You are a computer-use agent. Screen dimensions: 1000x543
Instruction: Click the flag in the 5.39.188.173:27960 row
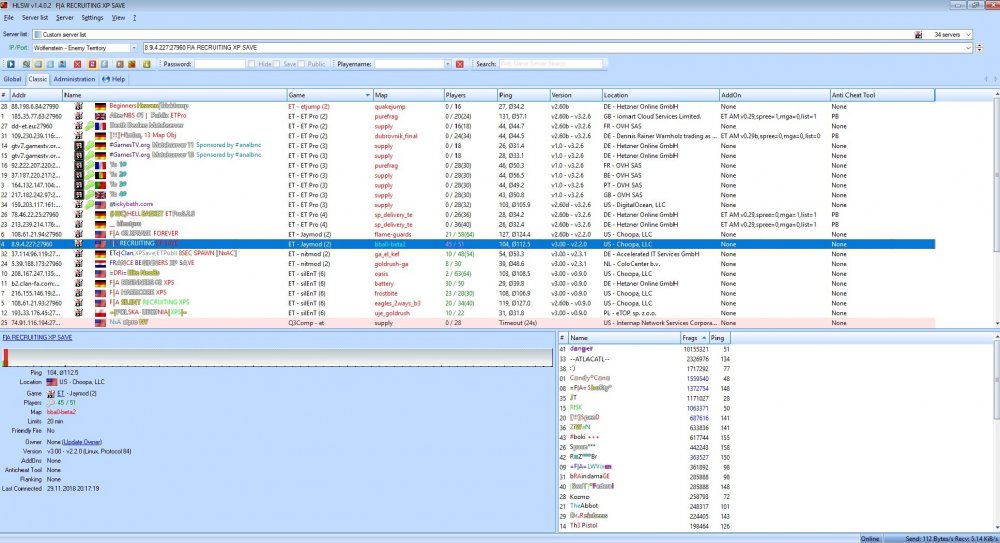click(100, 264)
